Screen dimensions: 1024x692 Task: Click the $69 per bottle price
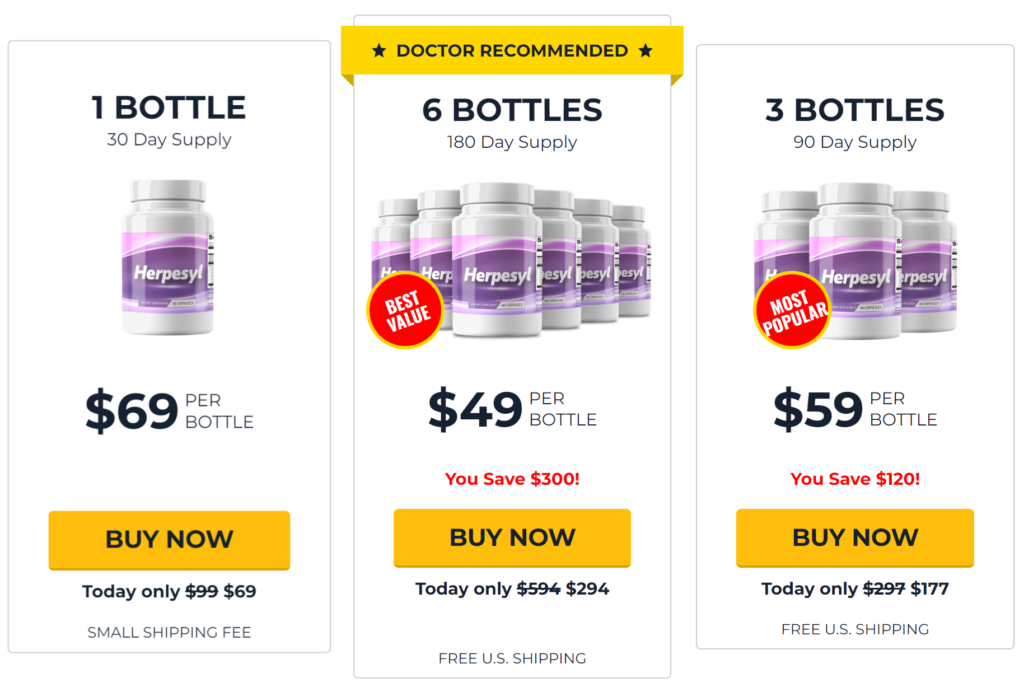(x=169, y=411)
